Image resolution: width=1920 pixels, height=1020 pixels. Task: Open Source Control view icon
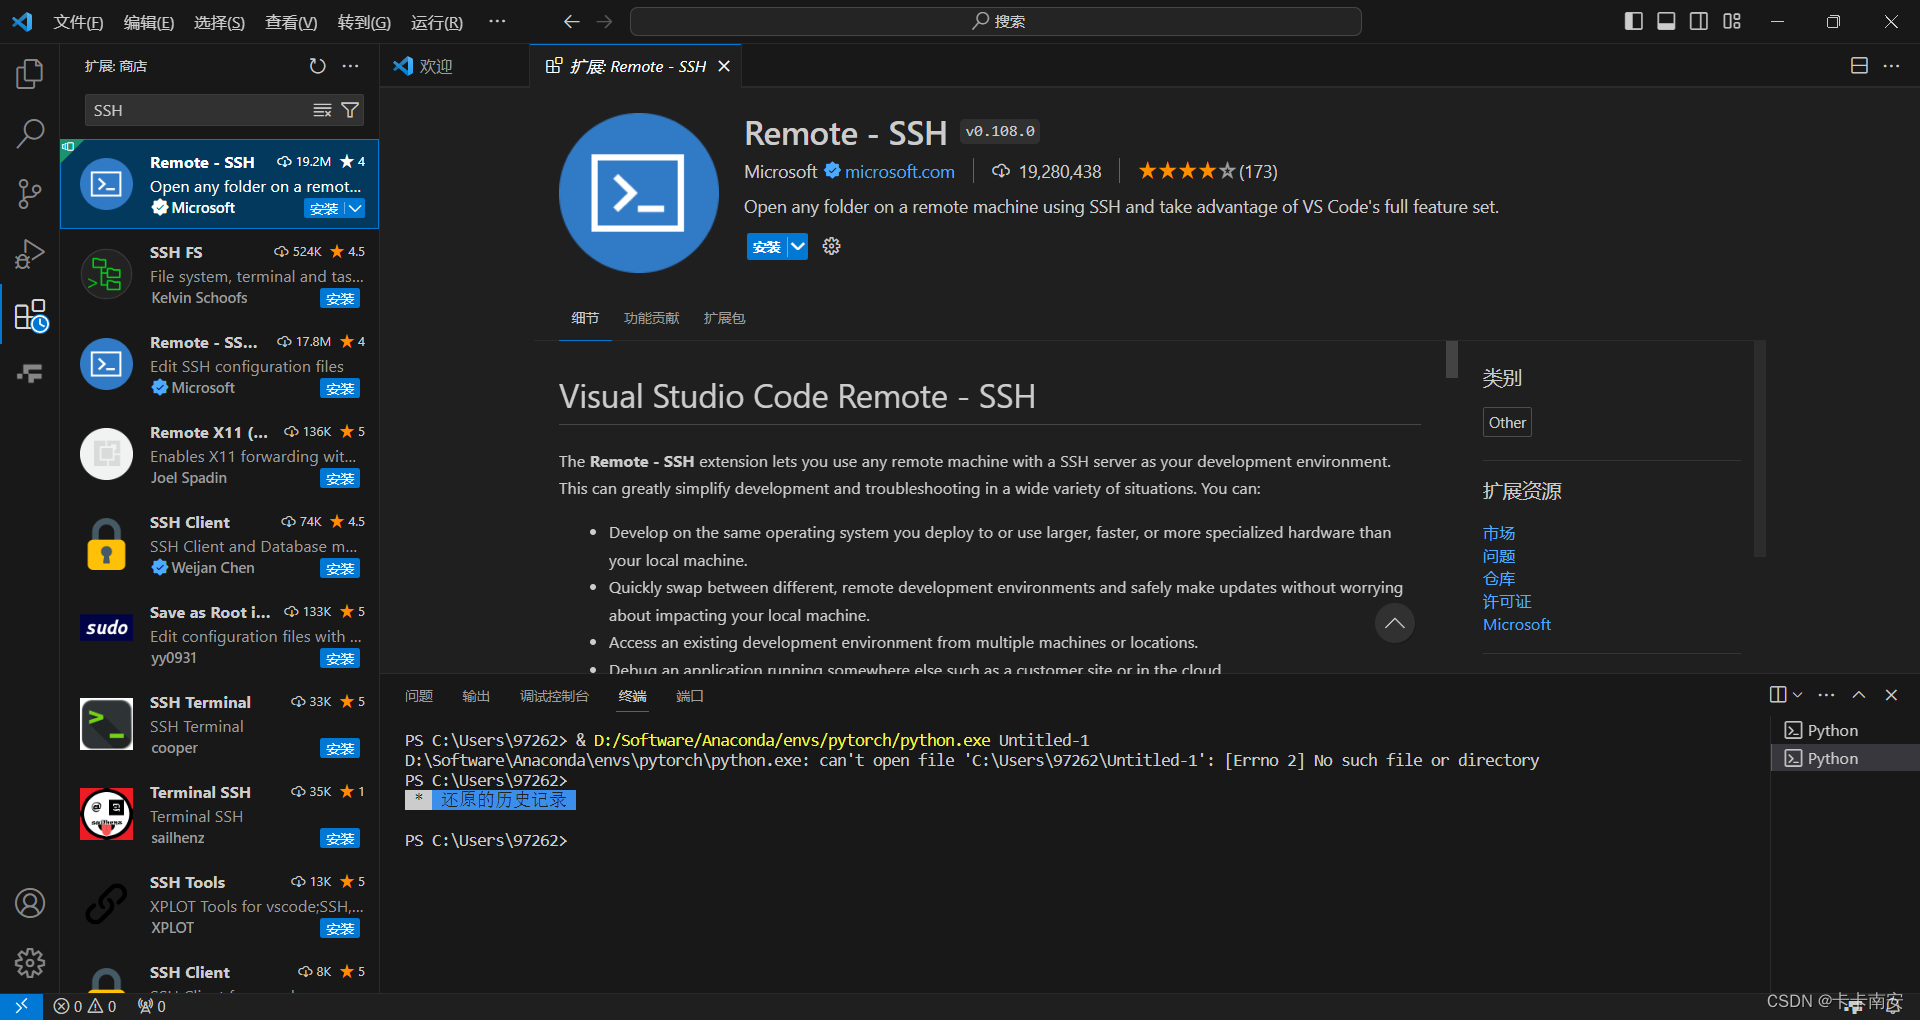[x=30, y=194]
